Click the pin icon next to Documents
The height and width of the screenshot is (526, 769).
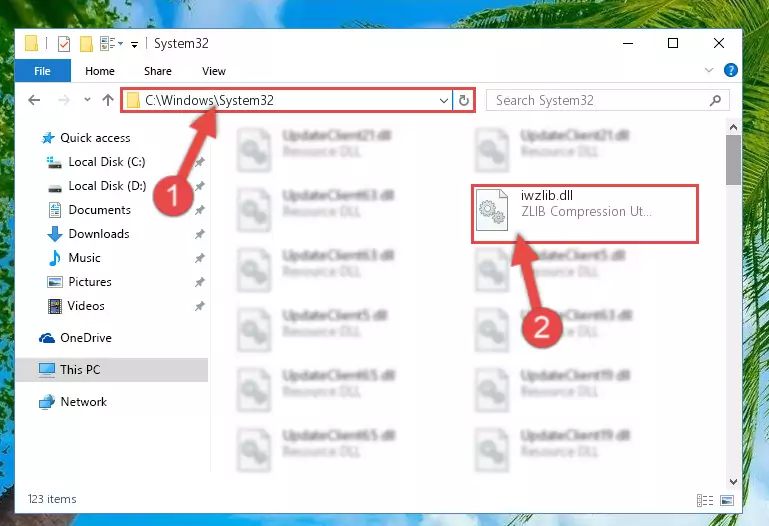coord(200,210)
